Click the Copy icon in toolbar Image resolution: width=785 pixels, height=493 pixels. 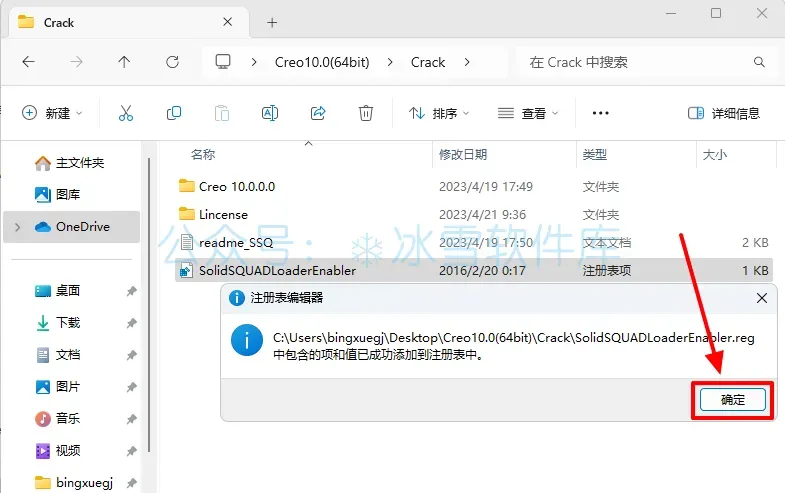pos(174,113)
